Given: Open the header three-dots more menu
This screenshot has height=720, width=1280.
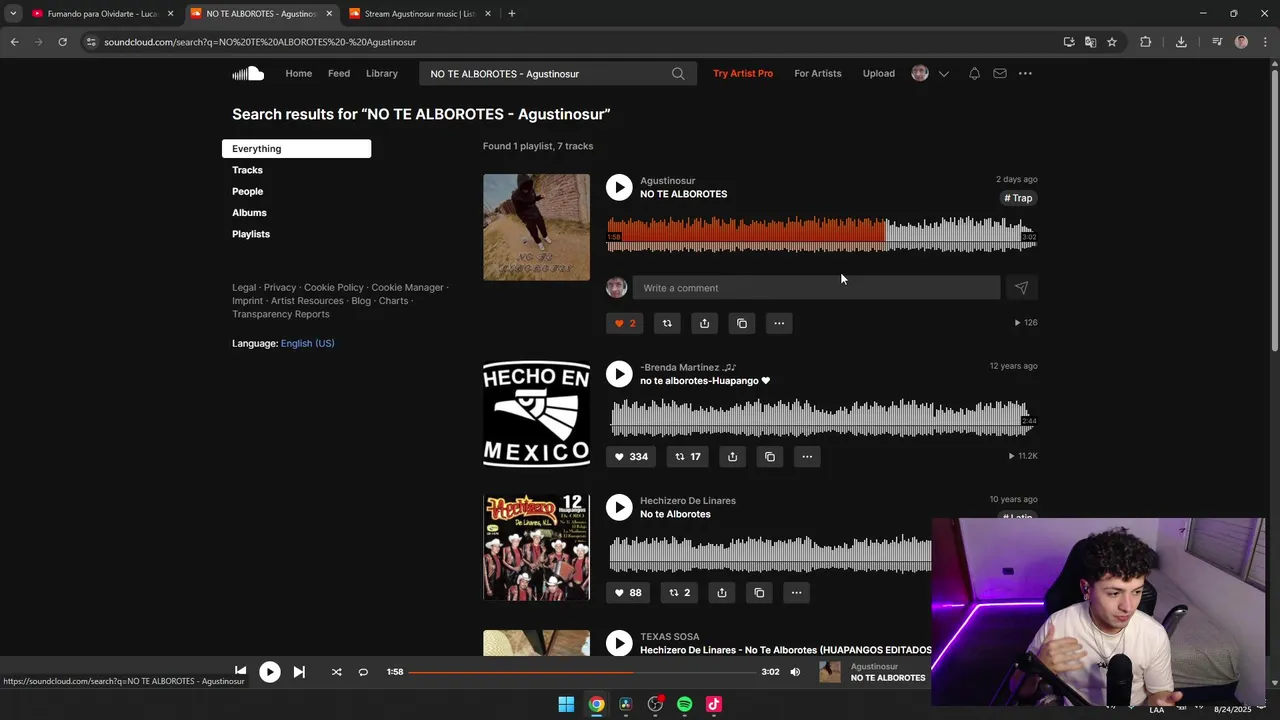Looking at the screenshot, I should (1025, 73).
